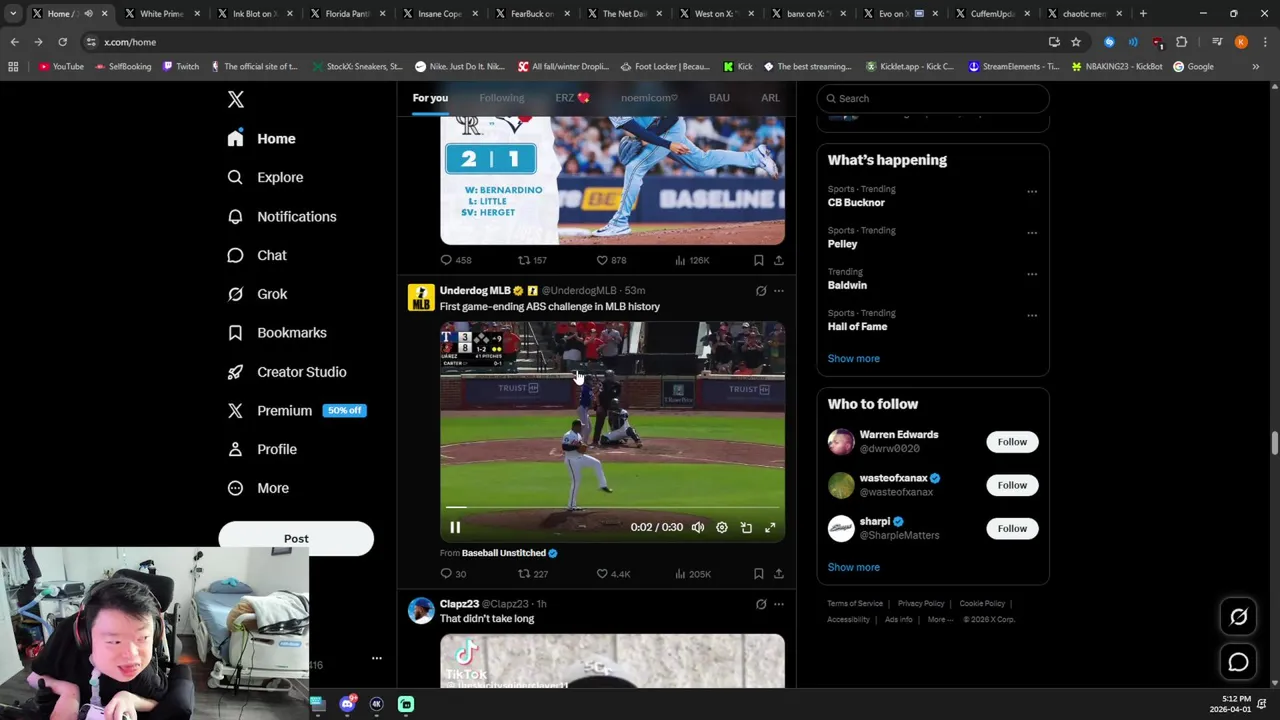Reply to Underdog MLB post with 30 replies

(453, 574)
